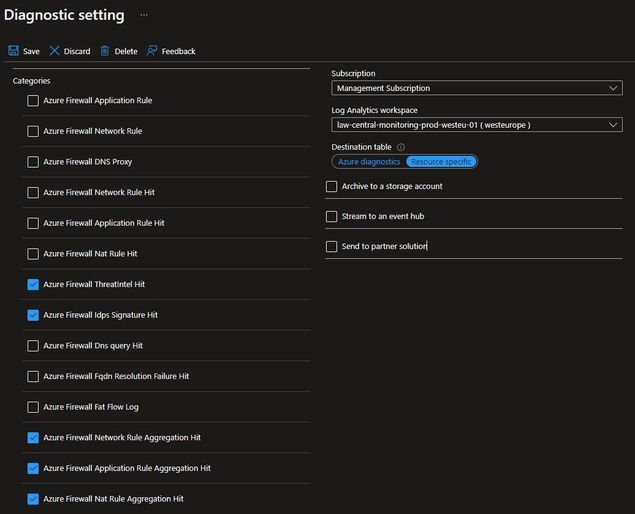The height and width of the screenshot is (514, 635).
Task: Click the Subscription field label
Action: pyautogui.click(x=353, y=73)
